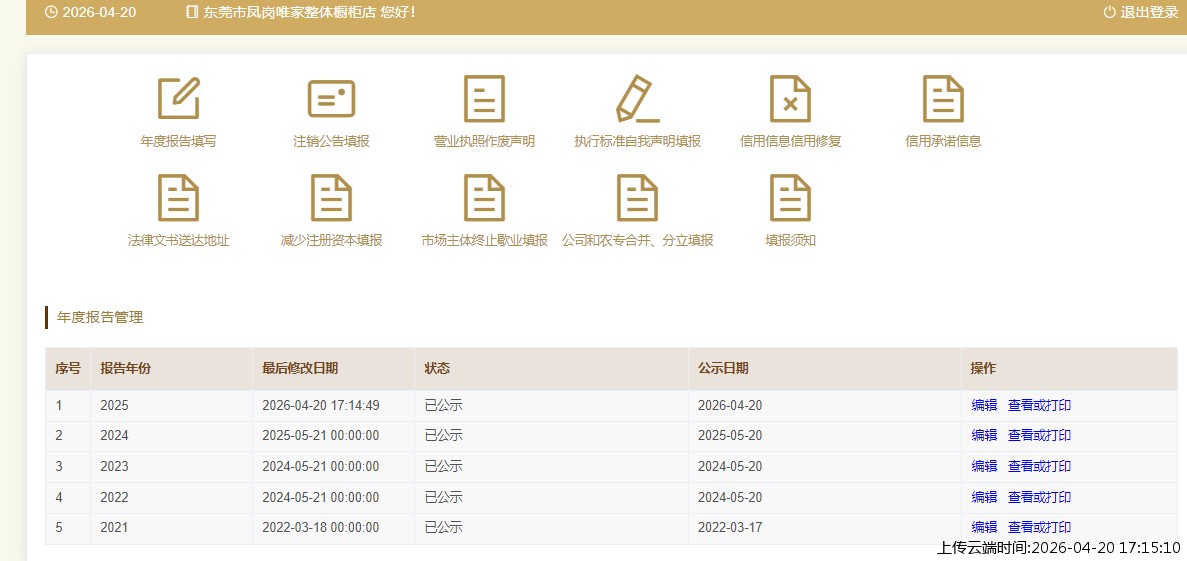Viewport: 1187px width, 561px height.
Task: Open 信用信息信用修复 icon
Action: [790, 99]
